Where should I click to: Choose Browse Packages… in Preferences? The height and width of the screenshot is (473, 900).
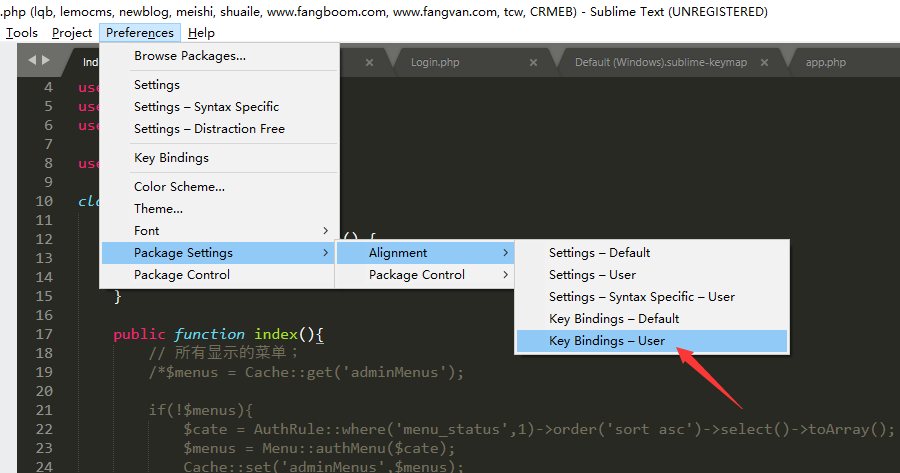[x=220, y=56]
